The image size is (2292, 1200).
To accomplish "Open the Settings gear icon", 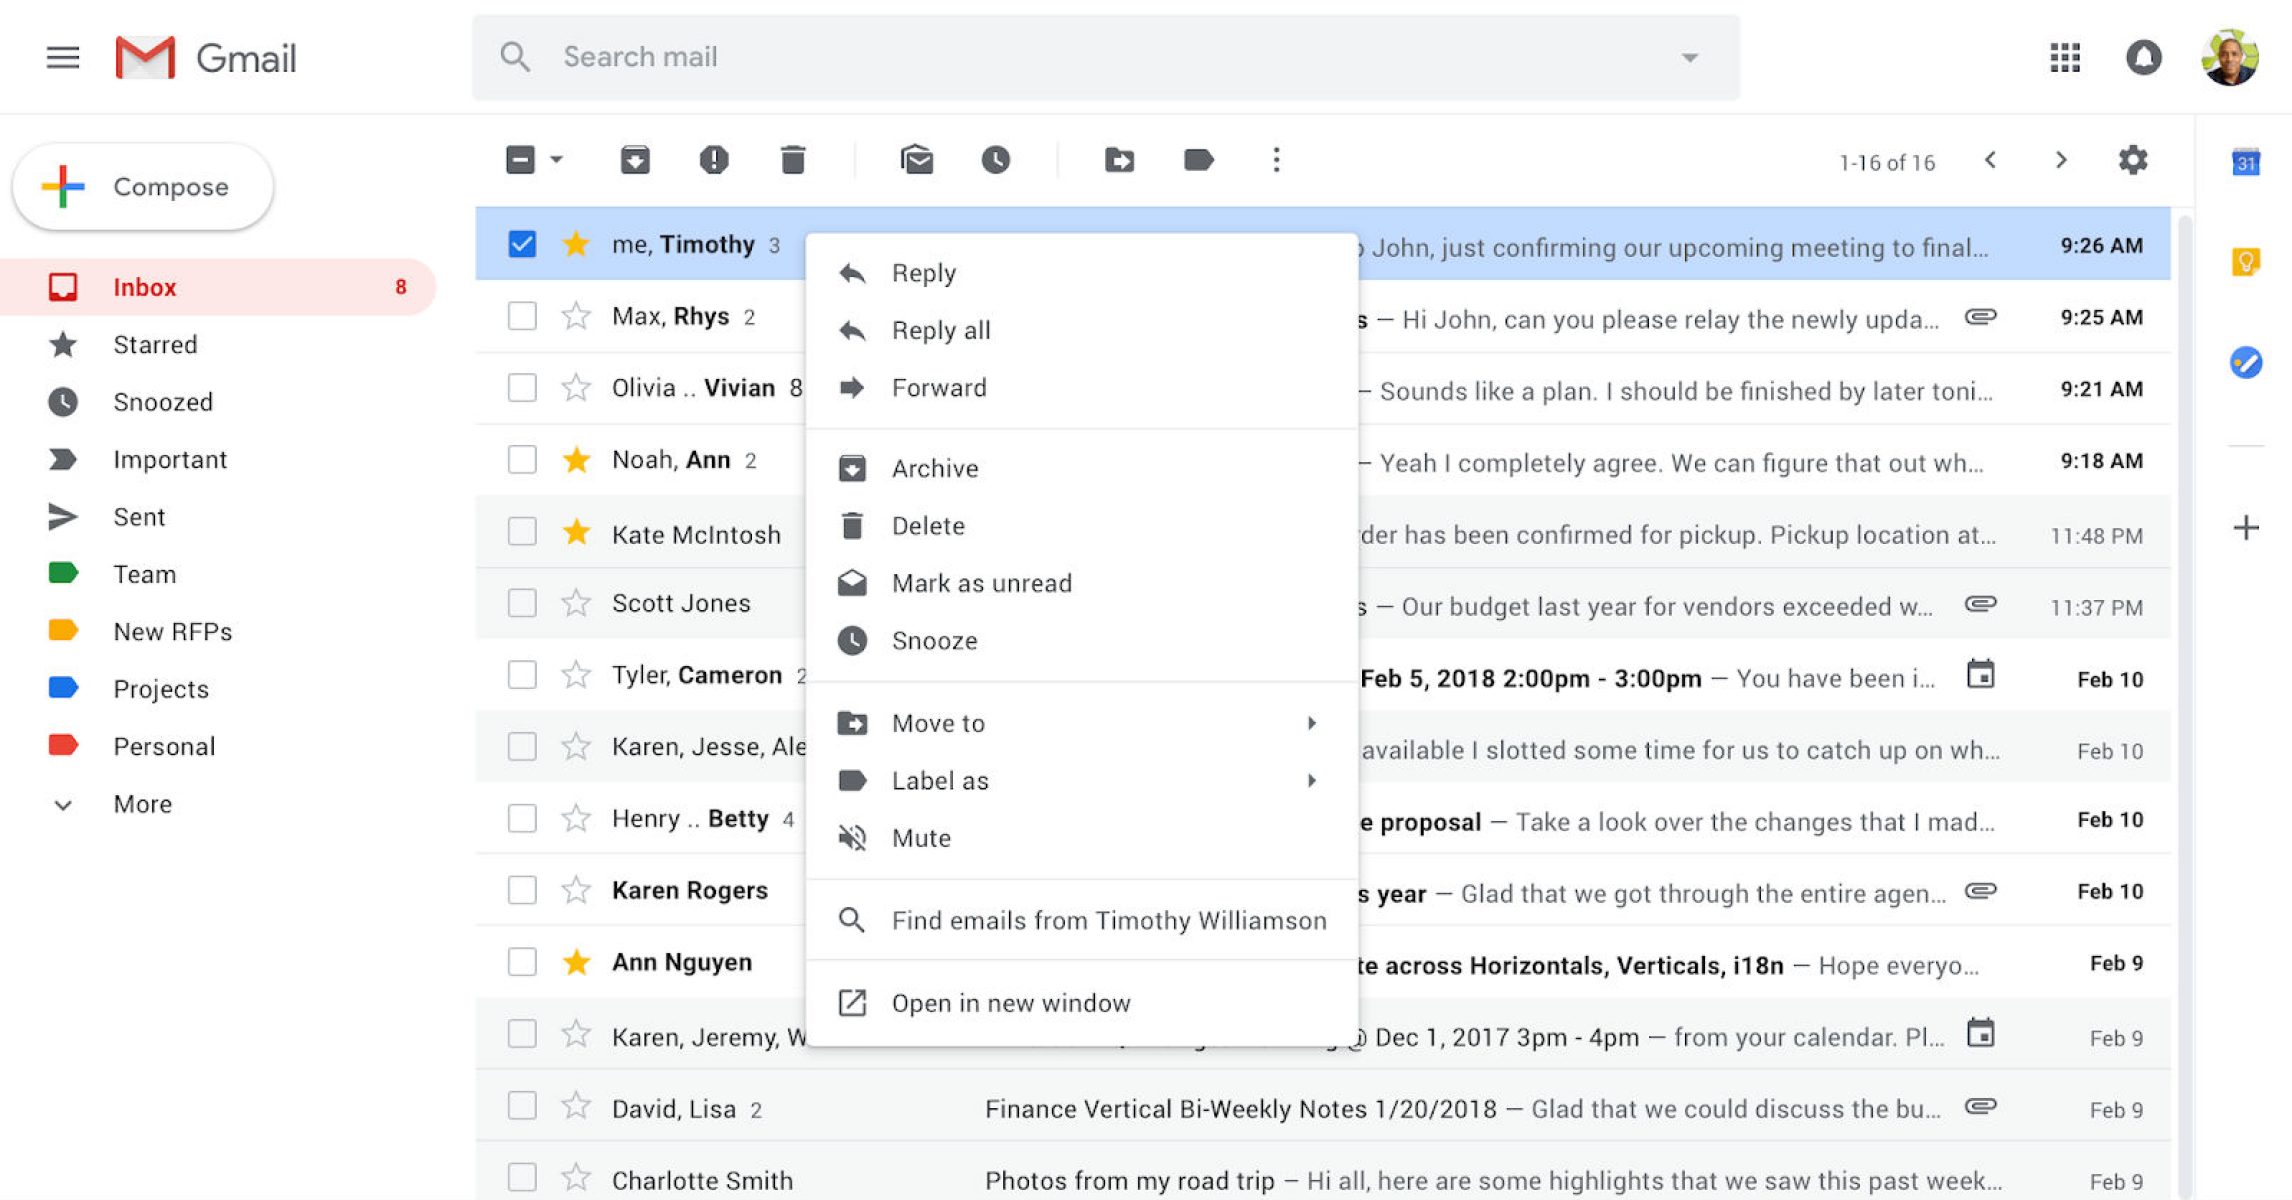I will (x=2133, y=160).
